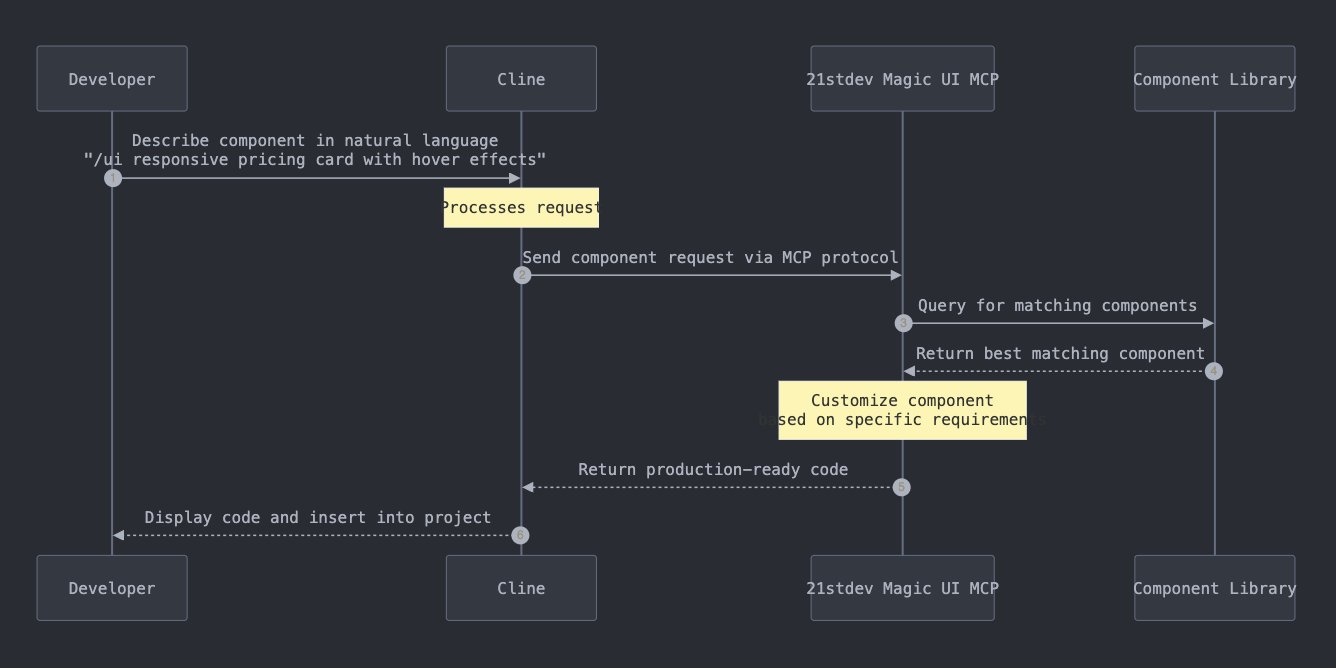Viewport: 1336px width, 668px height.
Task: Click the sequence number 3 circle
Action: tap(903, 323)
